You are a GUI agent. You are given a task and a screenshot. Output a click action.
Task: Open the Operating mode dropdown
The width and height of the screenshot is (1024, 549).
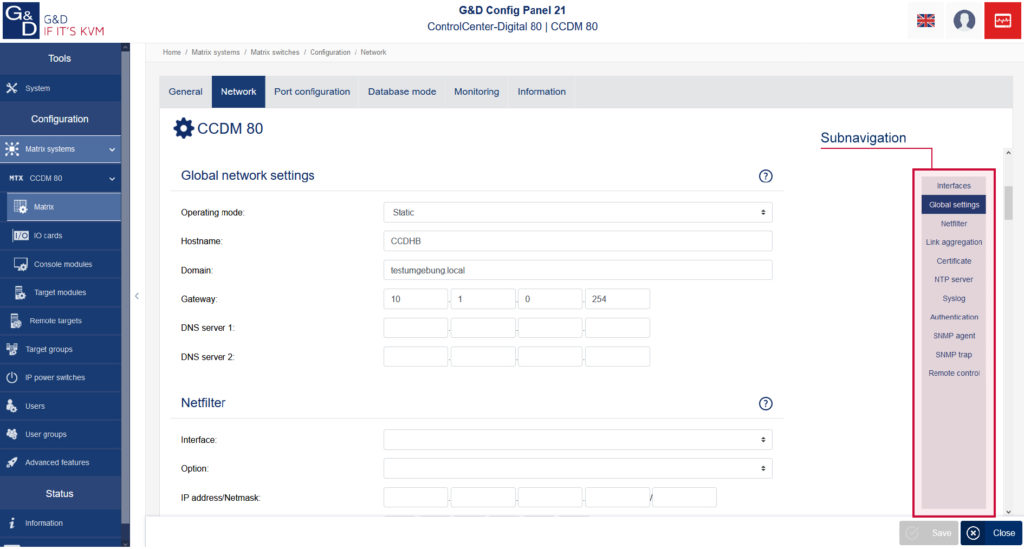(577, 212)
